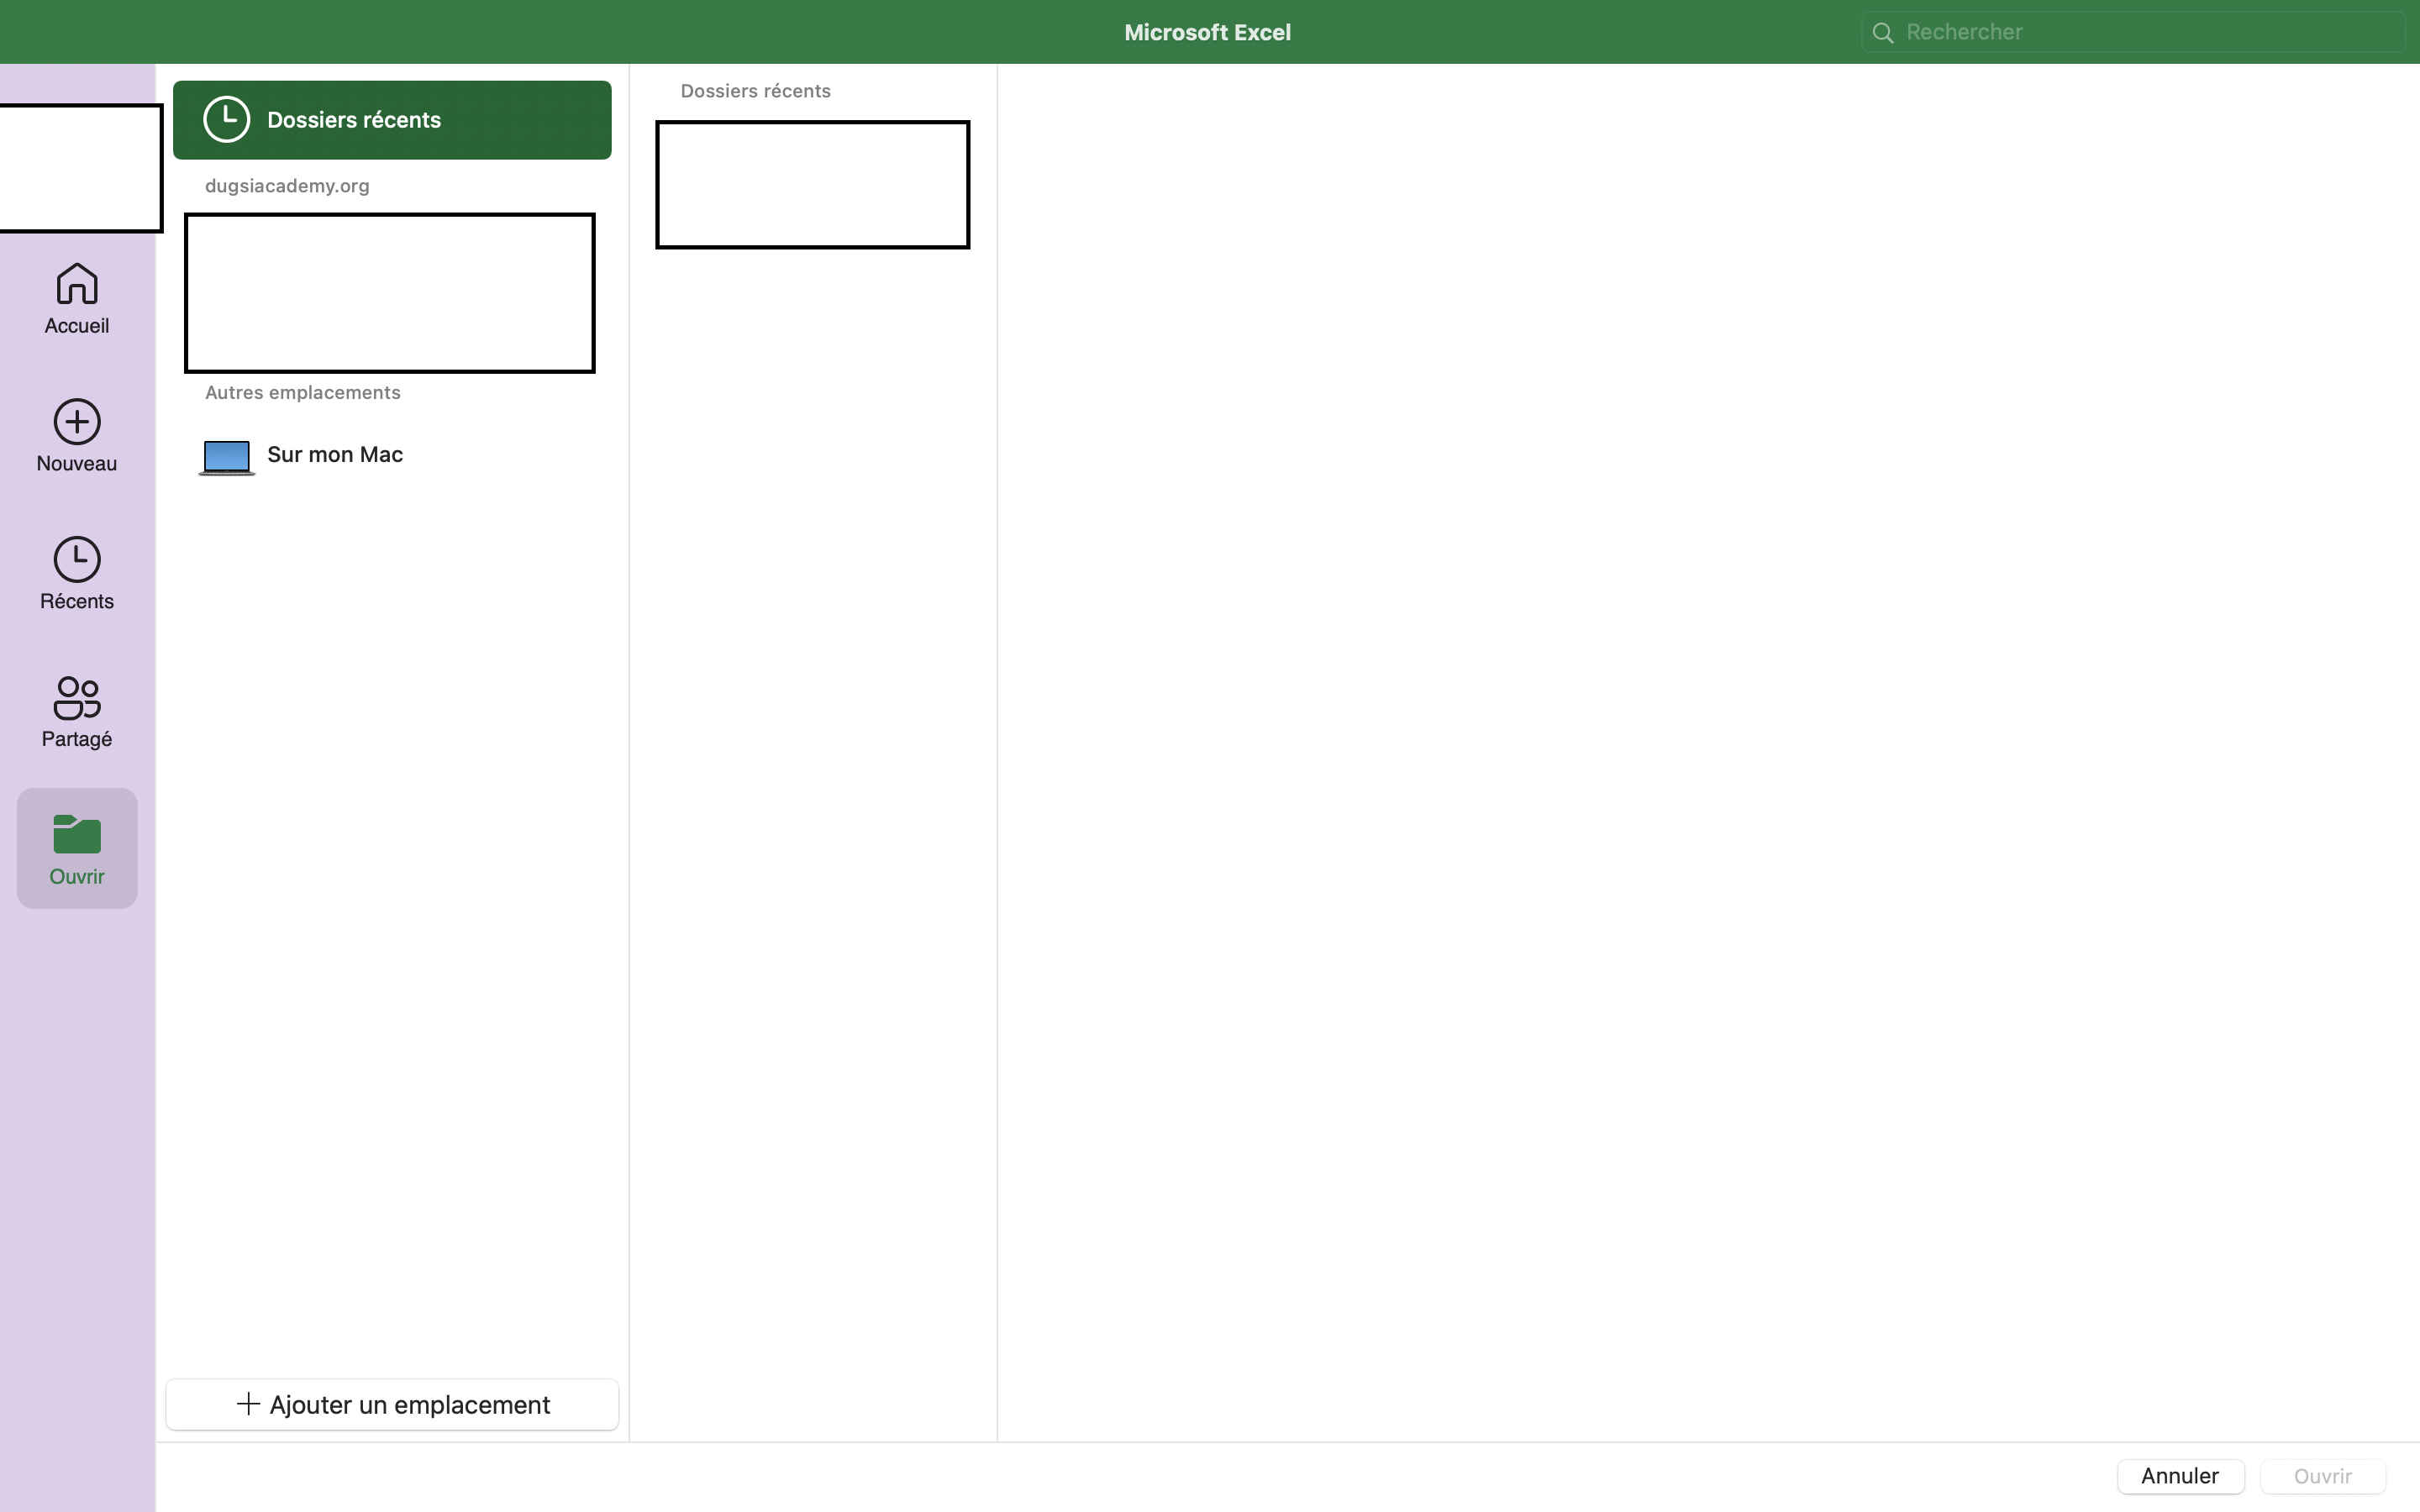Cancel the dialog with Annuler

(2180, 1476)
